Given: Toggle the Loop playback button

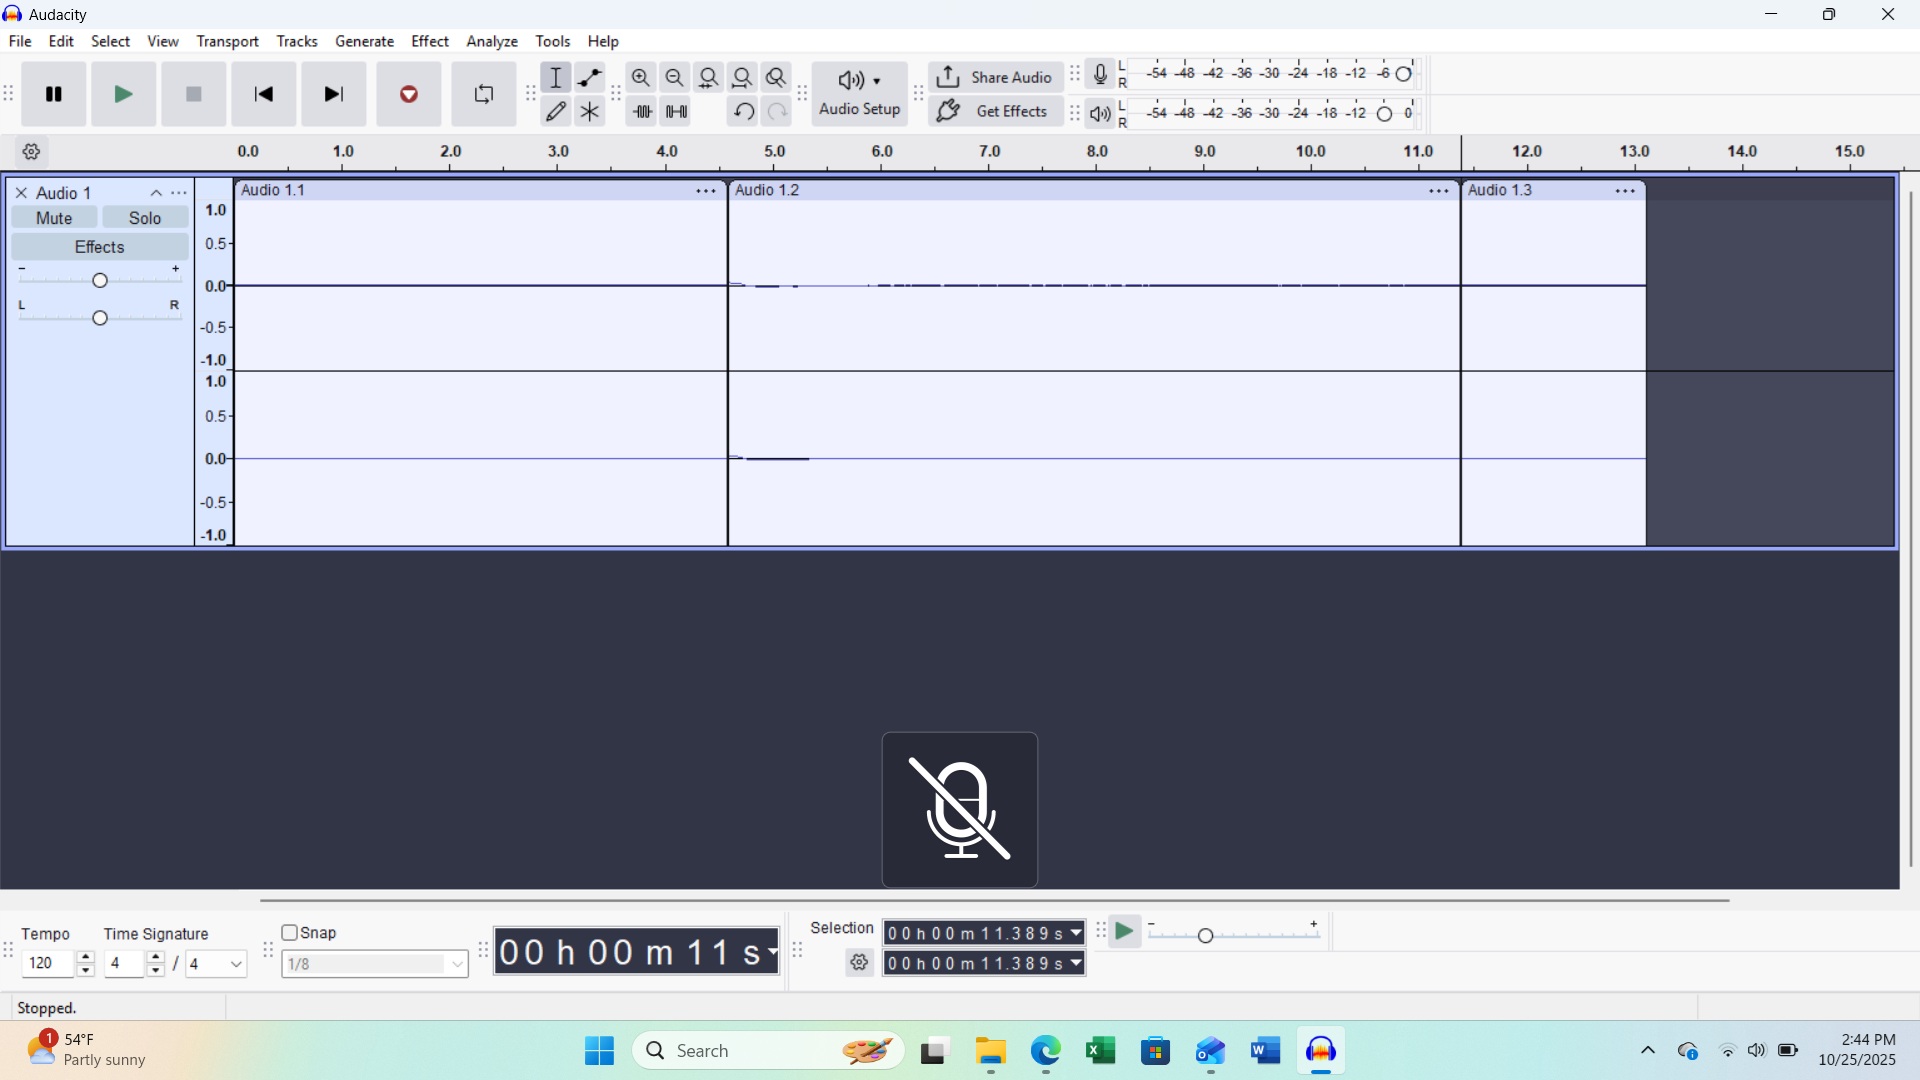Looking at the screenshot, I should [x=484, y=94].
